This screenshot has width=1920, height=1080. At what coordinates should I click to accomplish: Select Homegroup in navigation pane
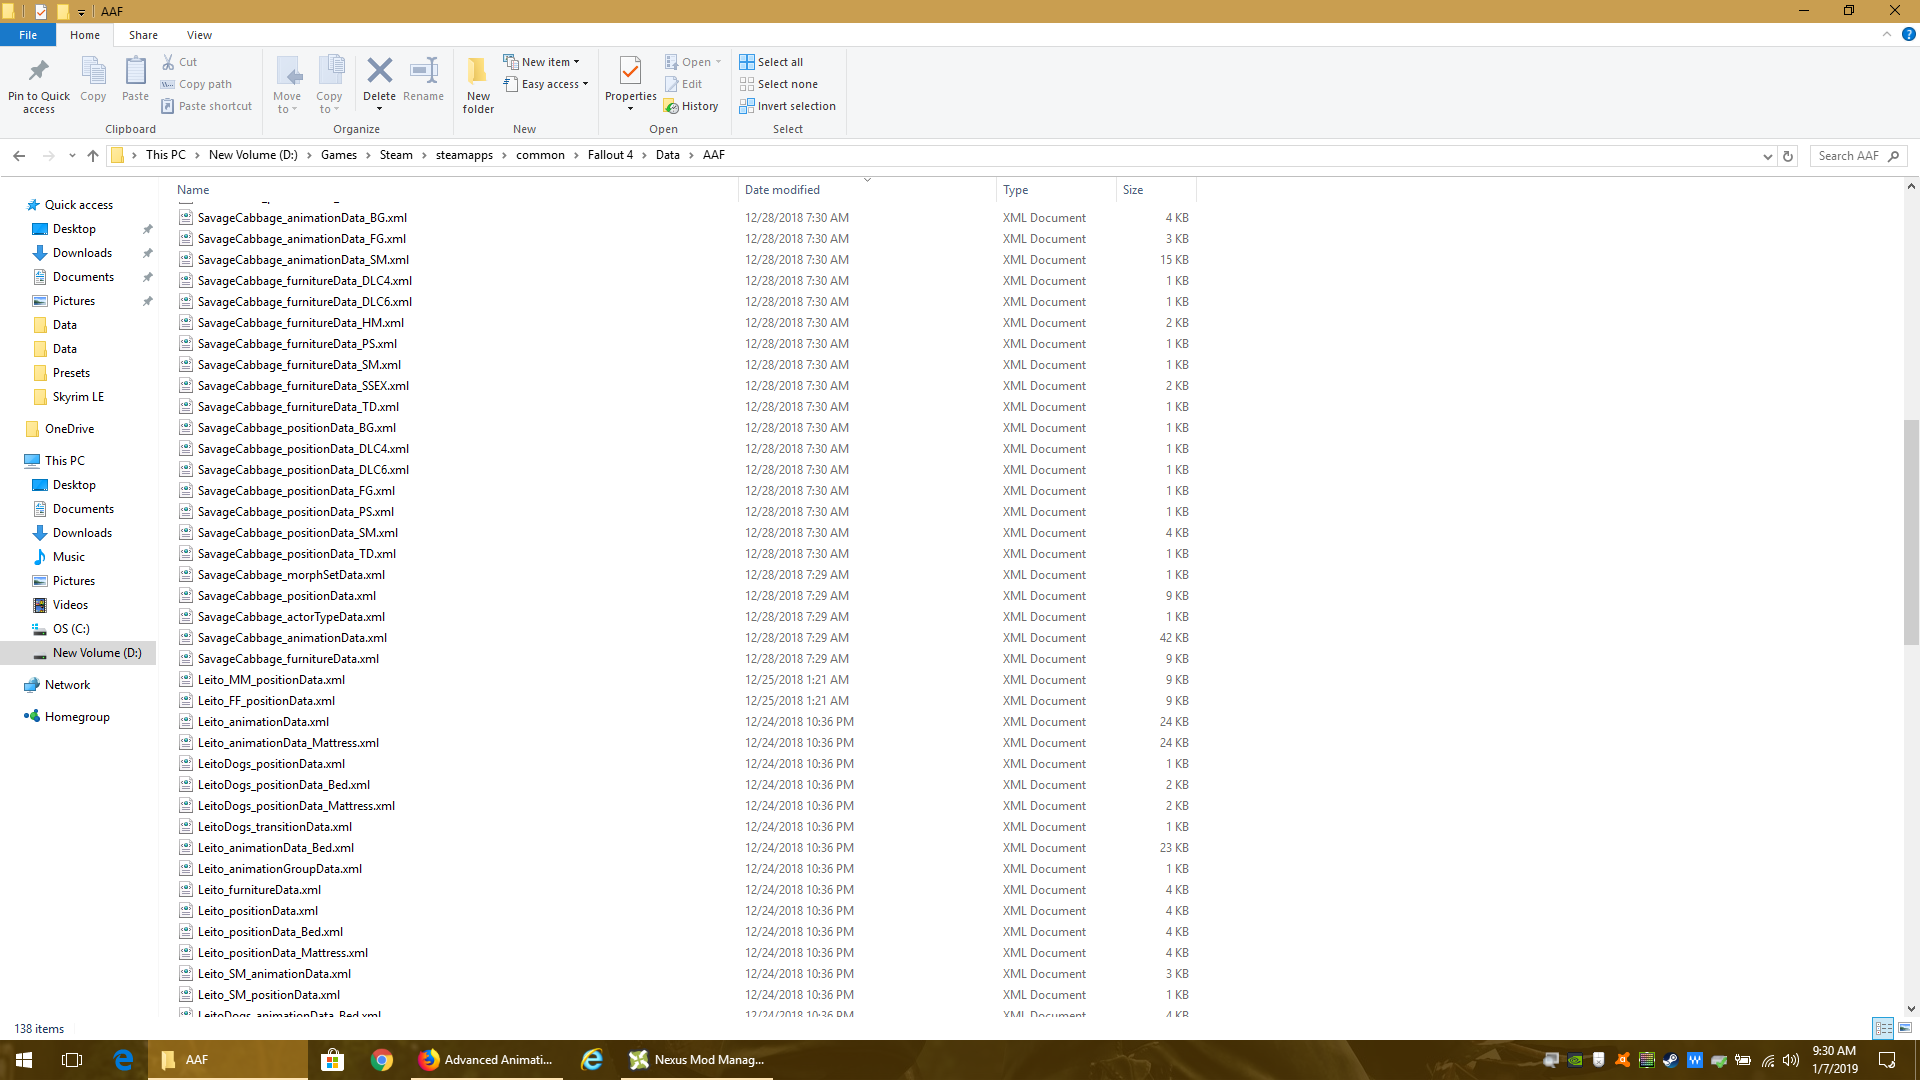[x=77, y=717]
